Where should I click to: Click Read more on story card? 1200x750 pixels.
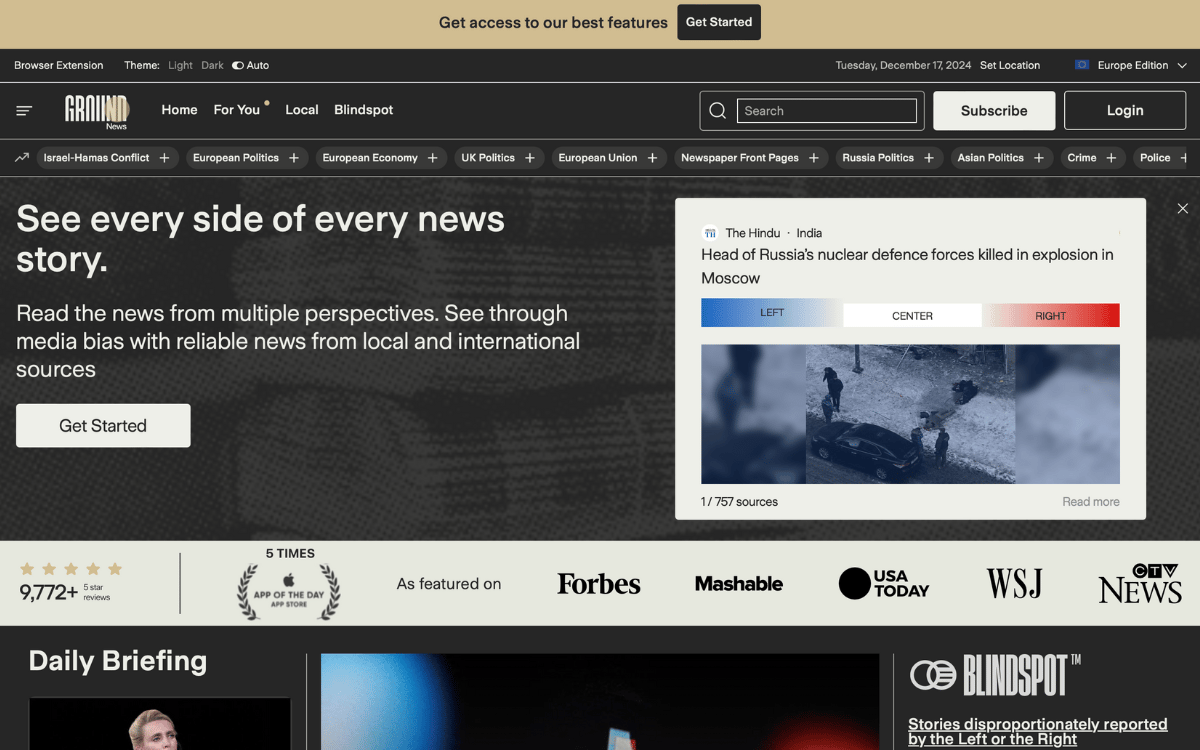[1091, 502]
